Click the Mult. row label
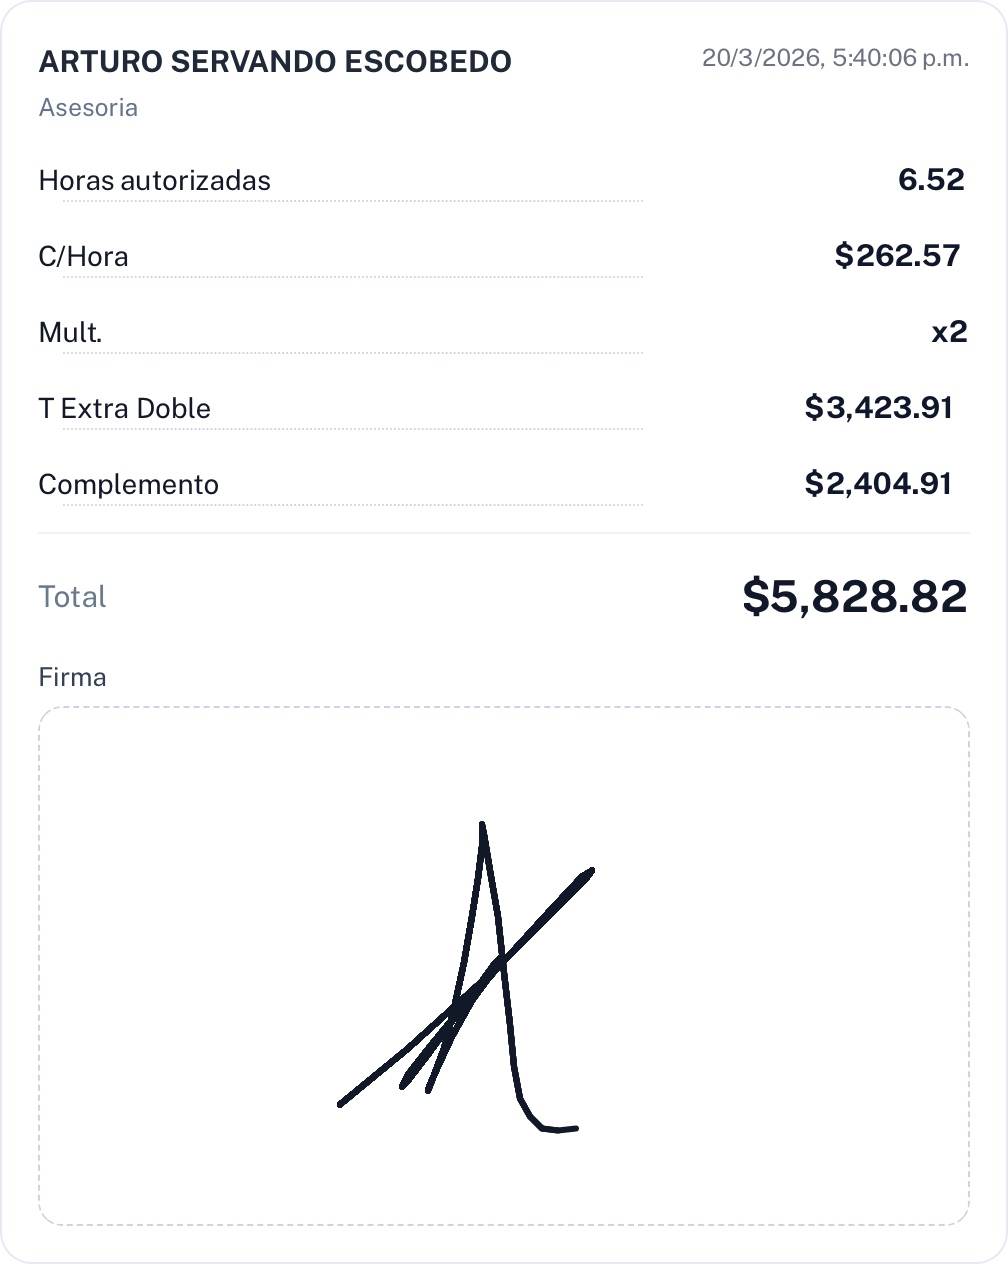Viewport: 1008px width, 1264px height. coord(70,333)
